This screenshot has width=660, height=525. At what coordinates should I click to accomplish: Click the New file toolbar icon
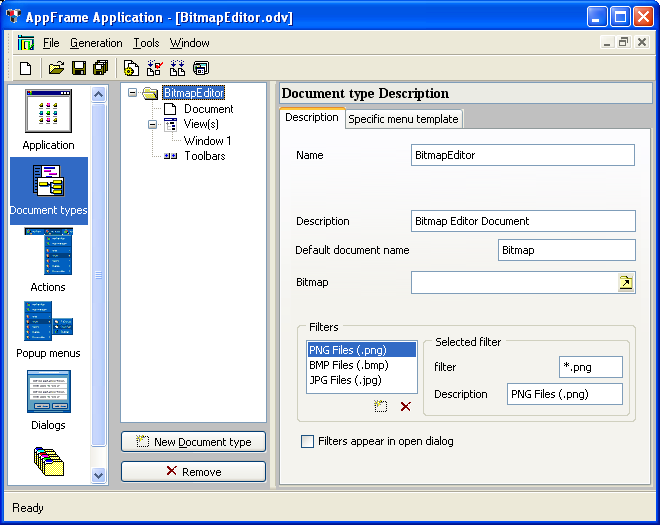click(26, 68)
